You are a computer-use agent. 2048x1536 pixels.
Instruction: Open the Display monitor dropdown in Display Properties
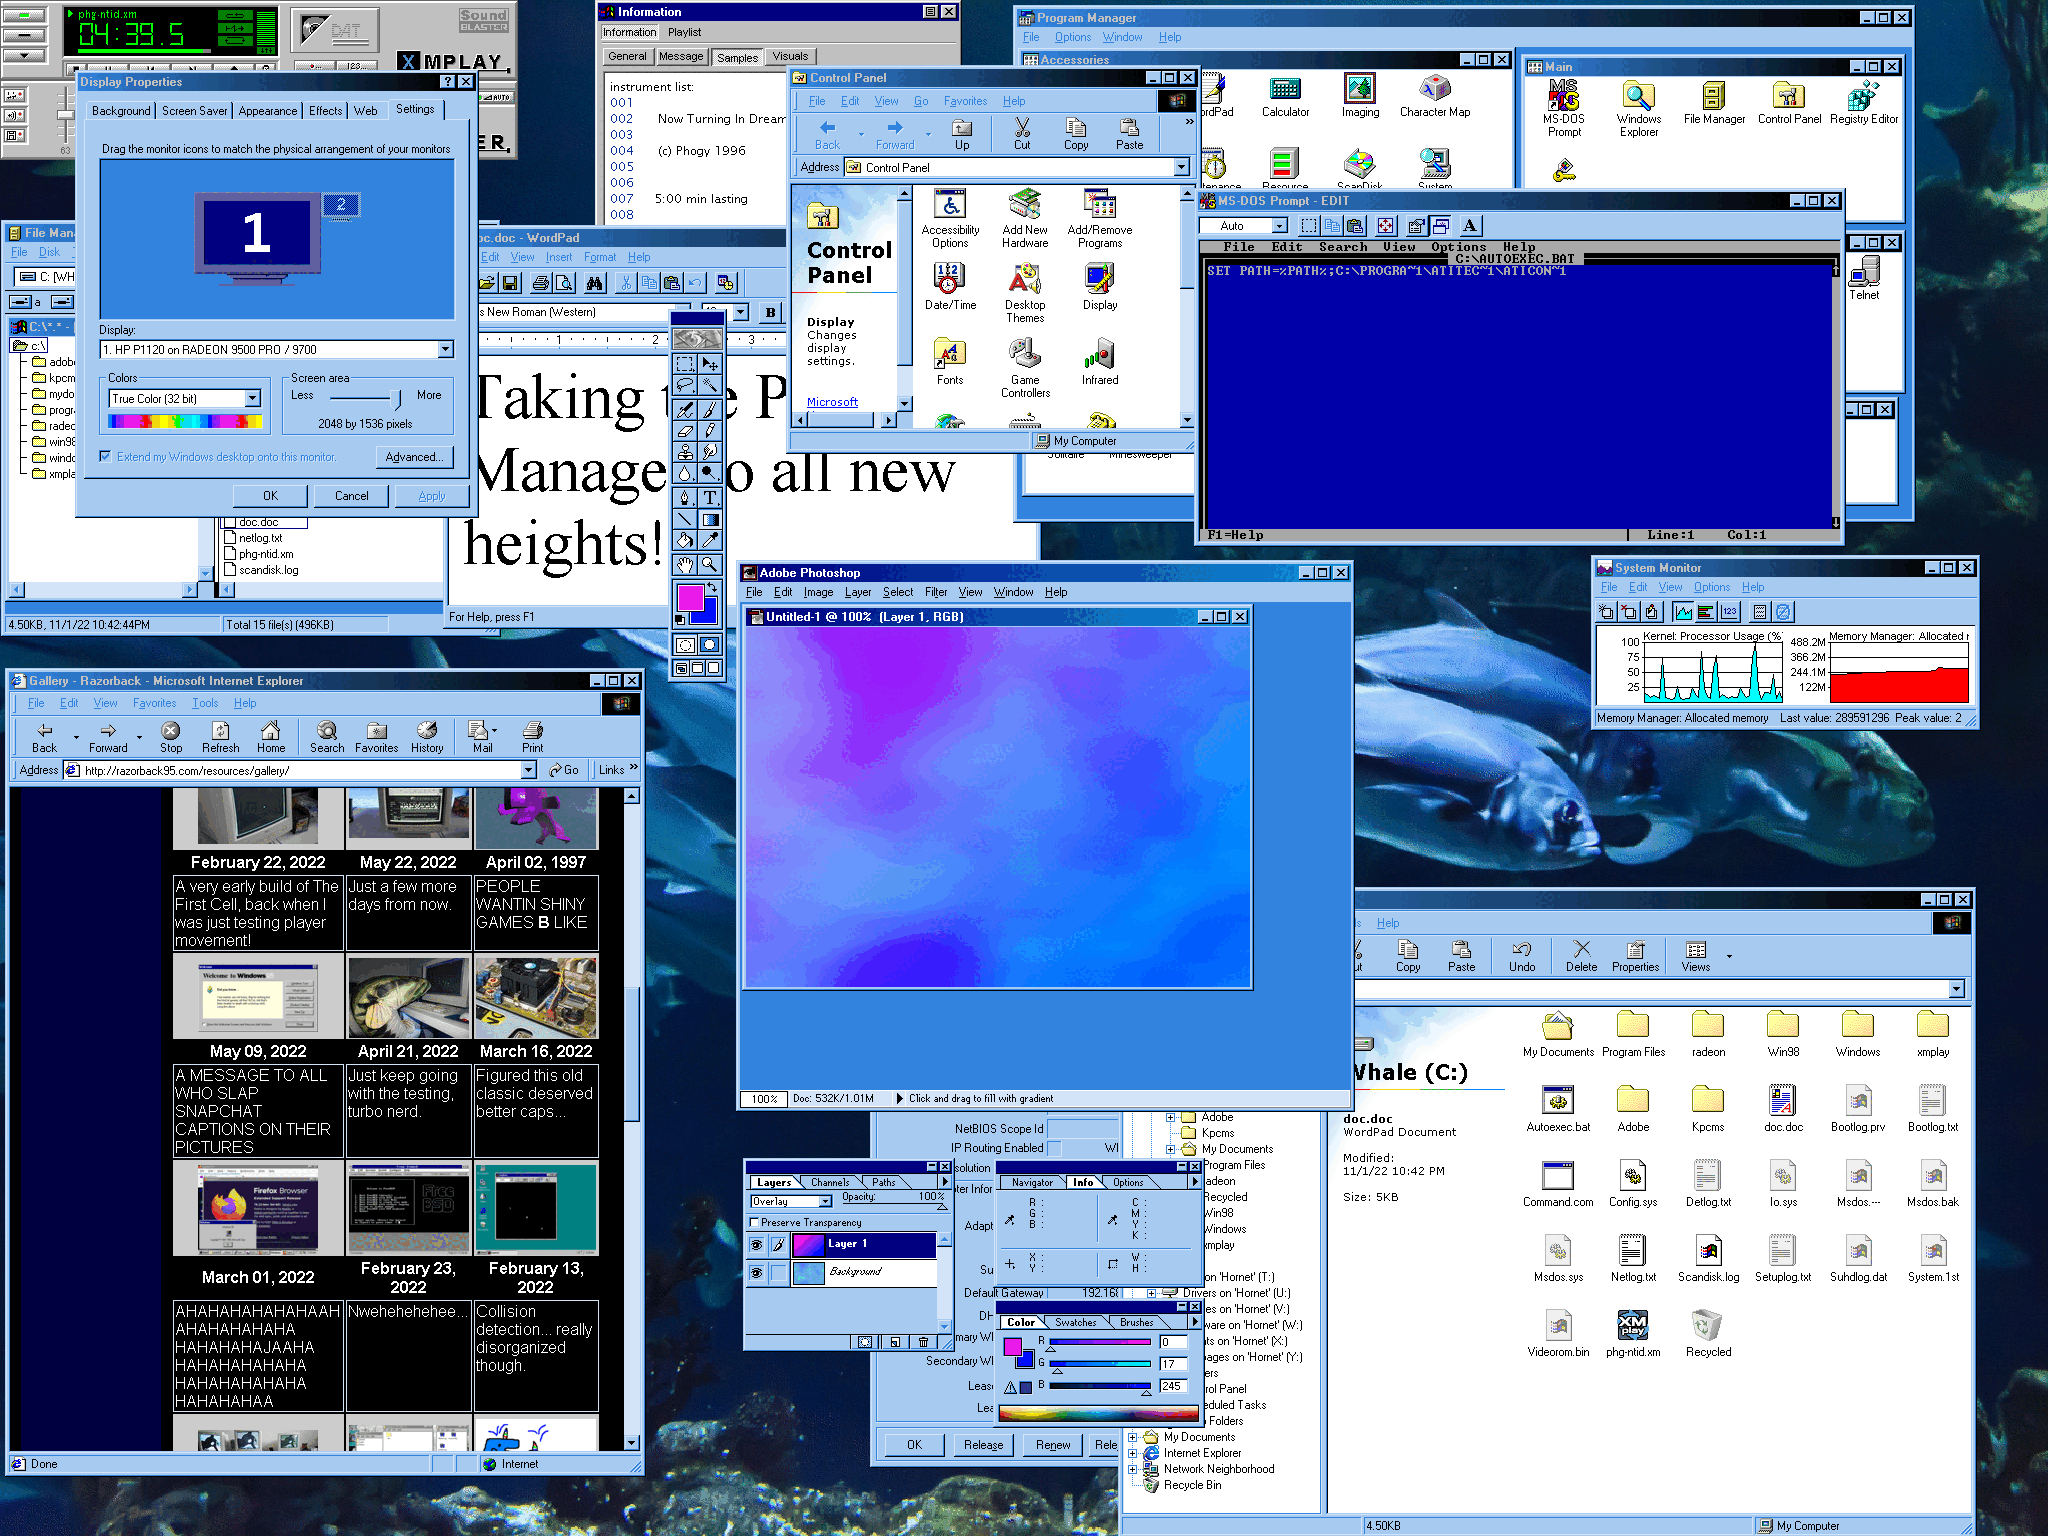coord(446,350)
